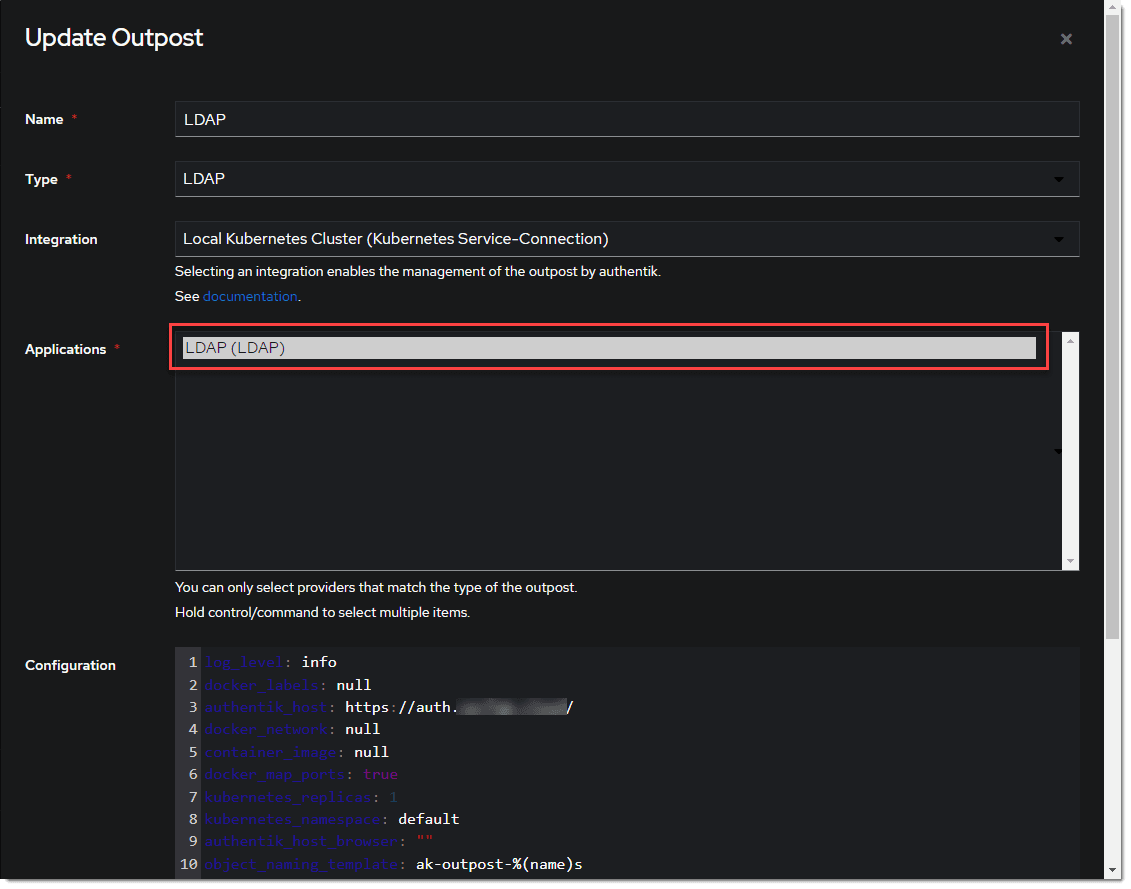The height and width of the screenshot is (889, 1131).
Task: Close the Update Outpost dialog
Action: pyautogui.click(x=1066, y=39)
